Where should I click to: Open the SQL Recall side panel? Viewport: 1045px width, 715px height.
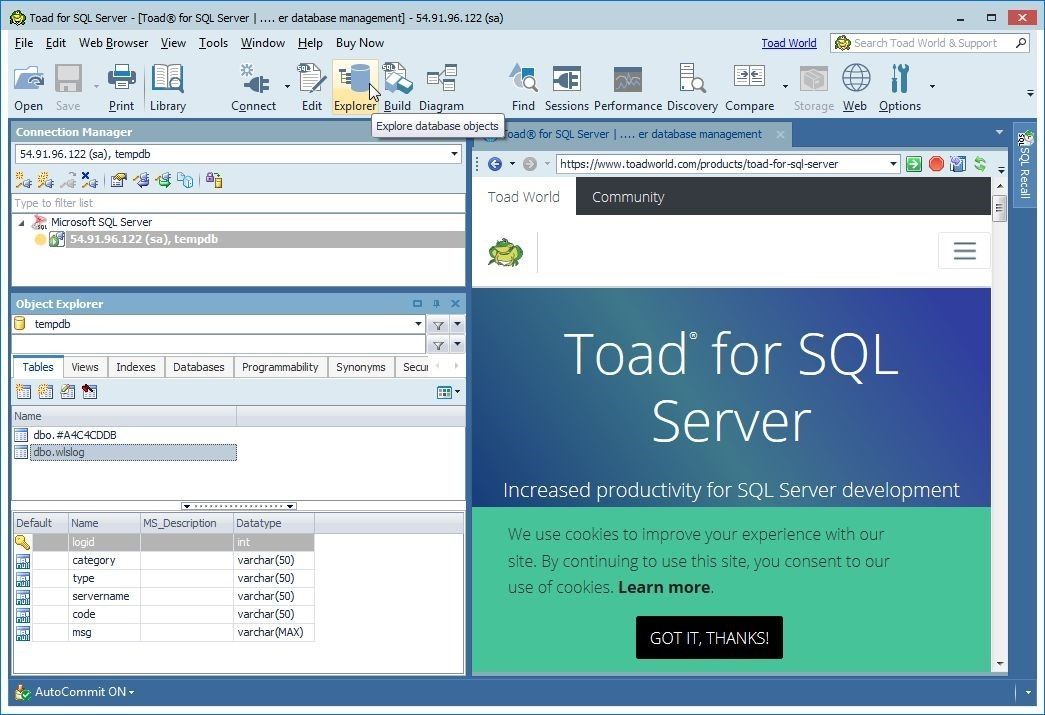pos(1024,165)
